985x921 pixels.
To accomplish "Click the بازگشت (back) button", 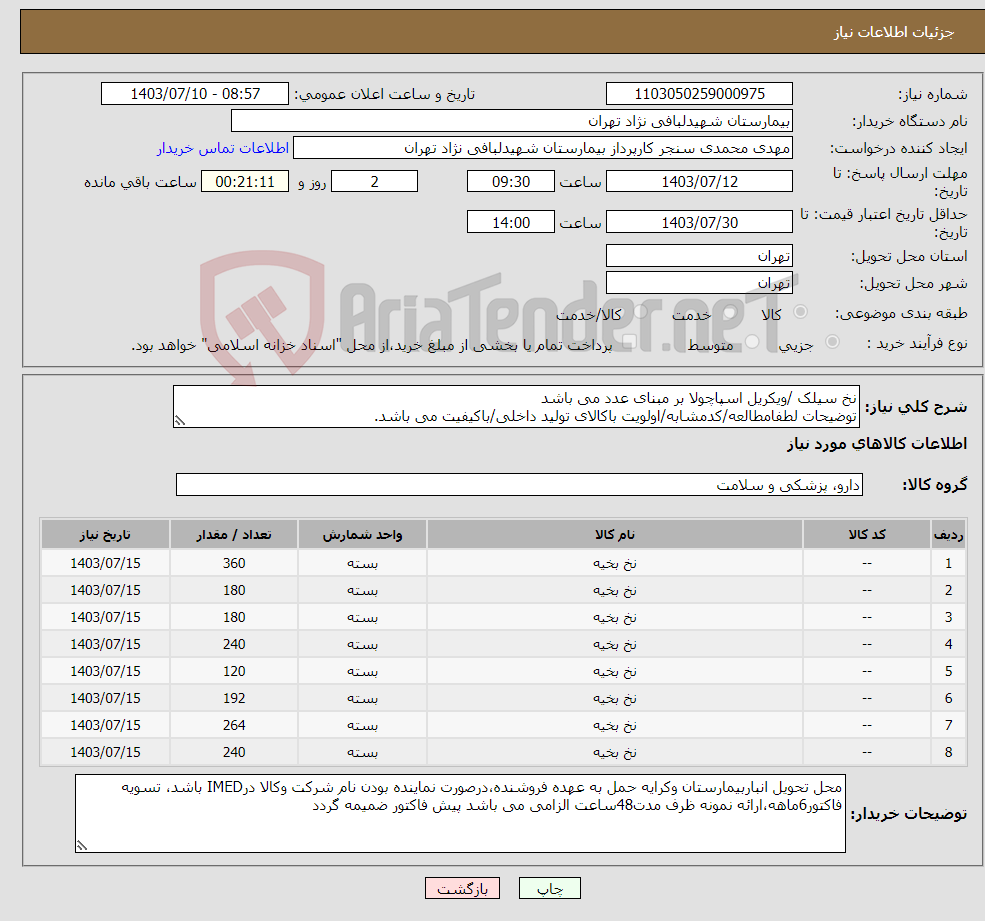I will (462, 888).
